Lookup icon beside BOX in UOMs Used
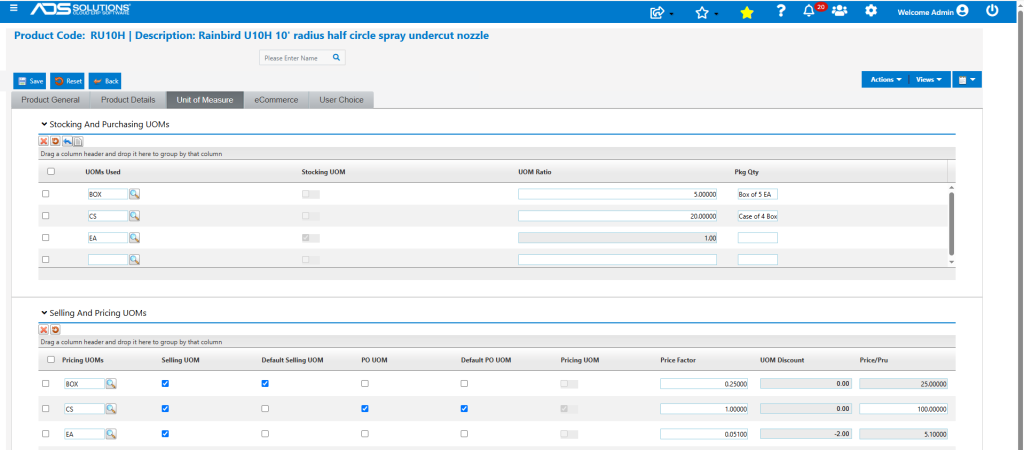1024x450 pixels. pyautogui.click(x=135, y=194)
